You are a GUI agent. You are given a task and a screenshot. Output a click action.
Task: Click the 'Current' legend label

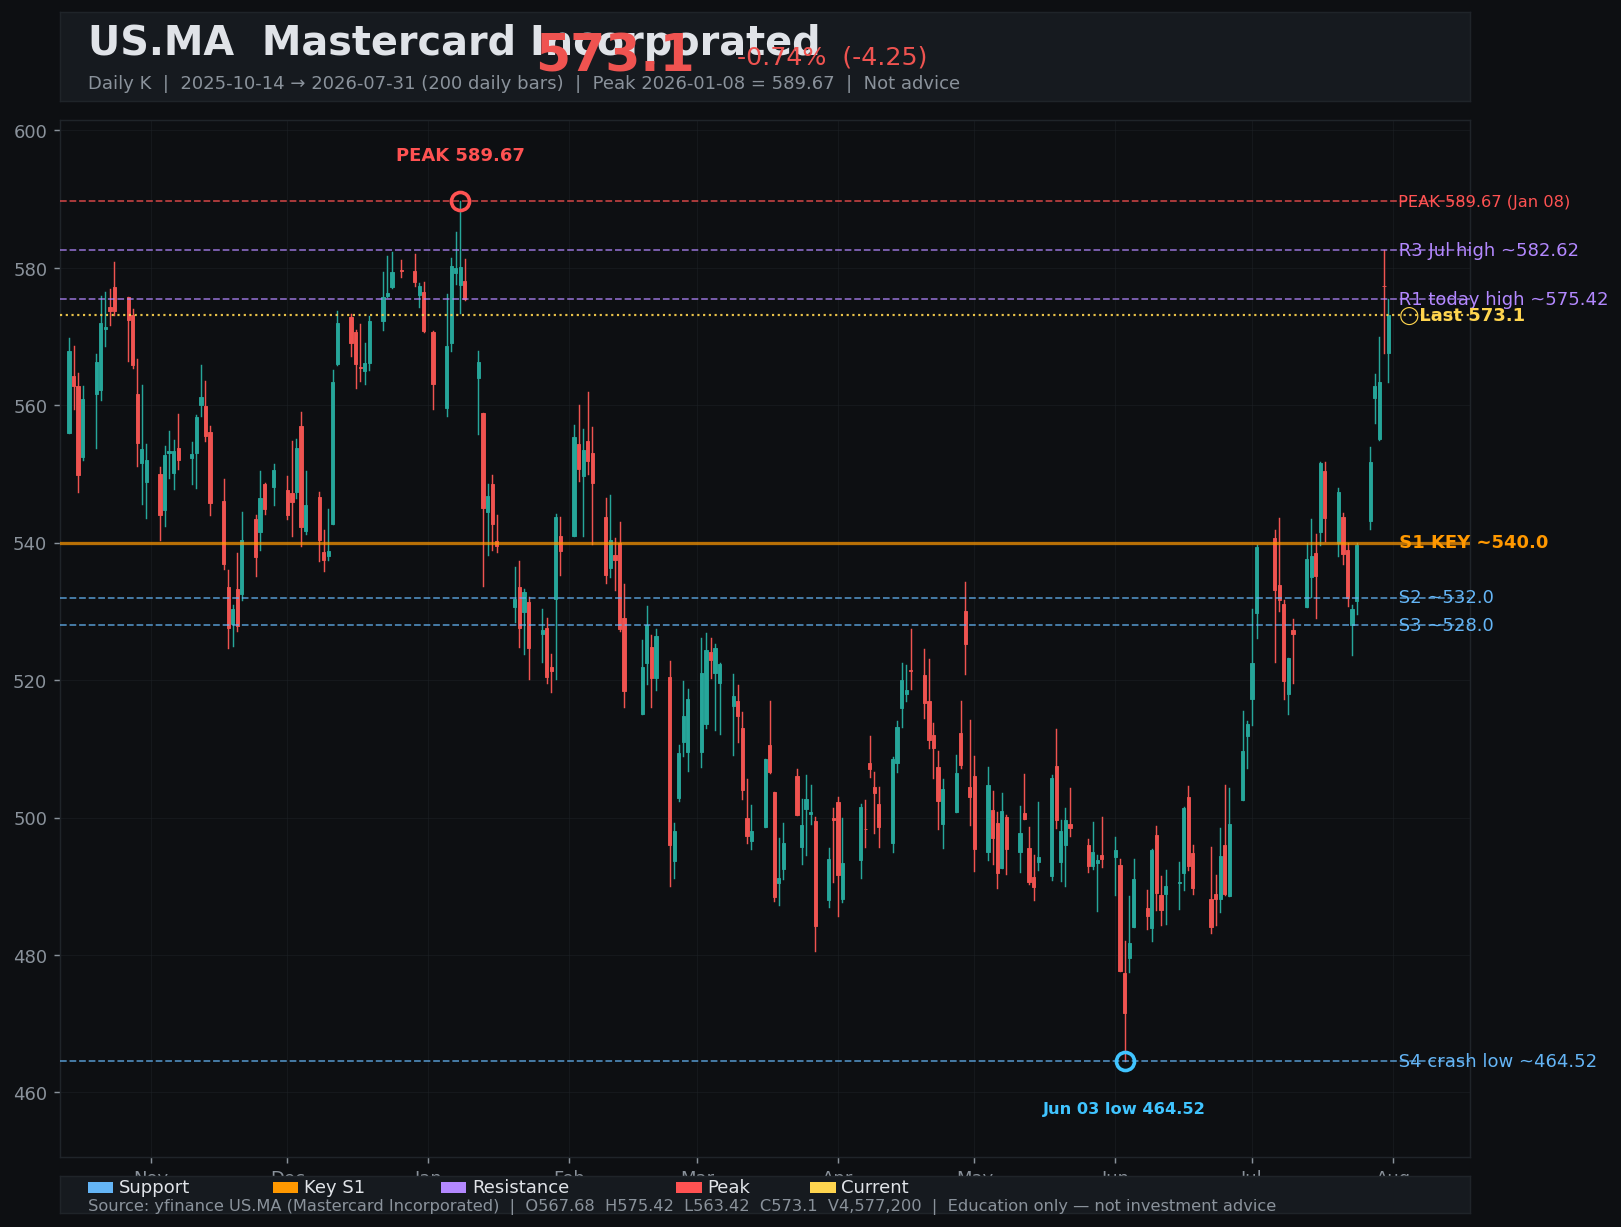pos(875,1188)
